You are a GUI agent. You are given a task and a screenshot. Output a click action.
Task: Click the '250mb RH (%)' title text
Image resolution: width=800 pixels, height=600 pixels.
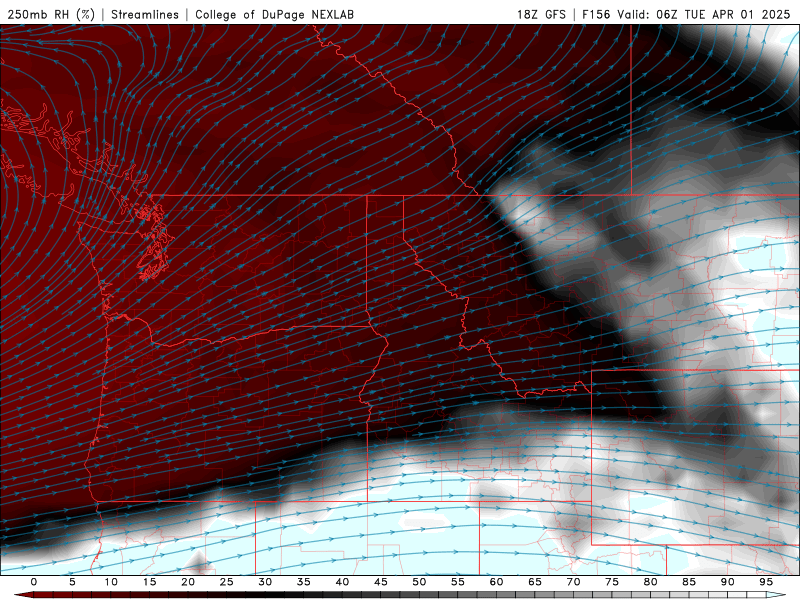point(51,14)
